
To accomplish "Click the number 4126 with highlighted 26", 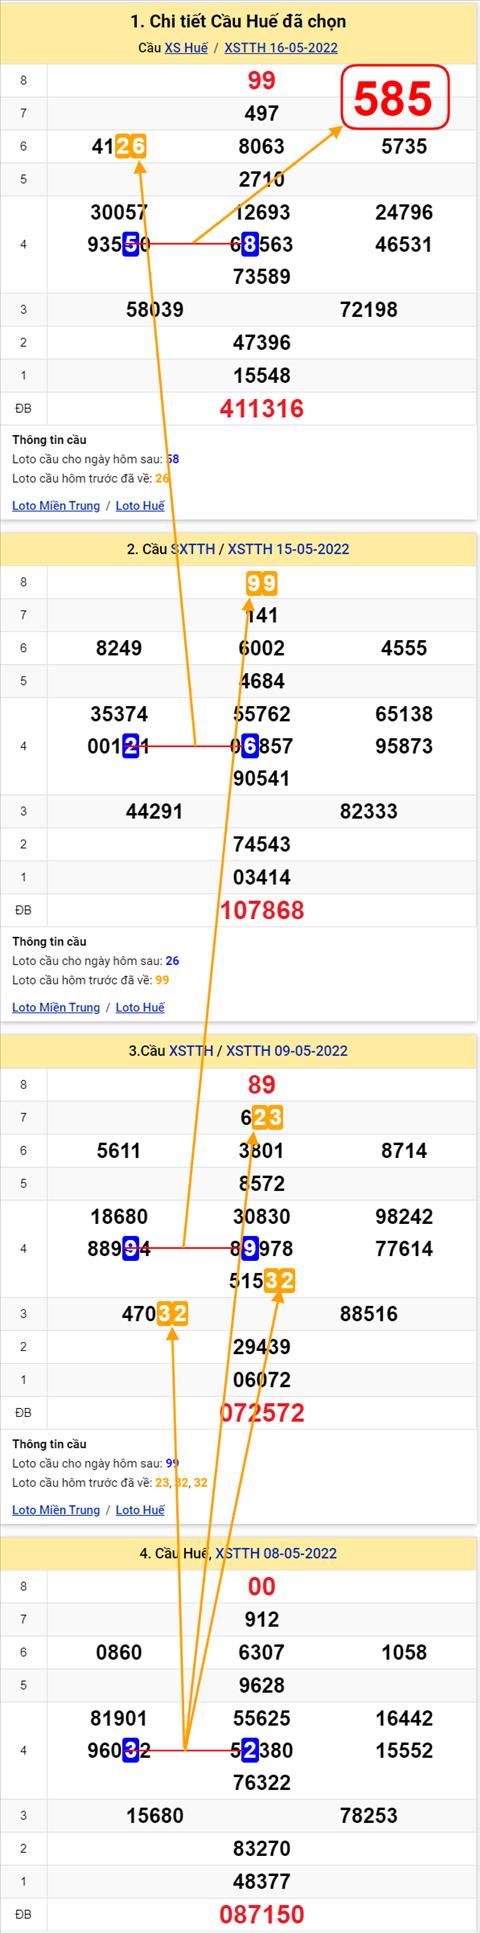I will (119, 147).
